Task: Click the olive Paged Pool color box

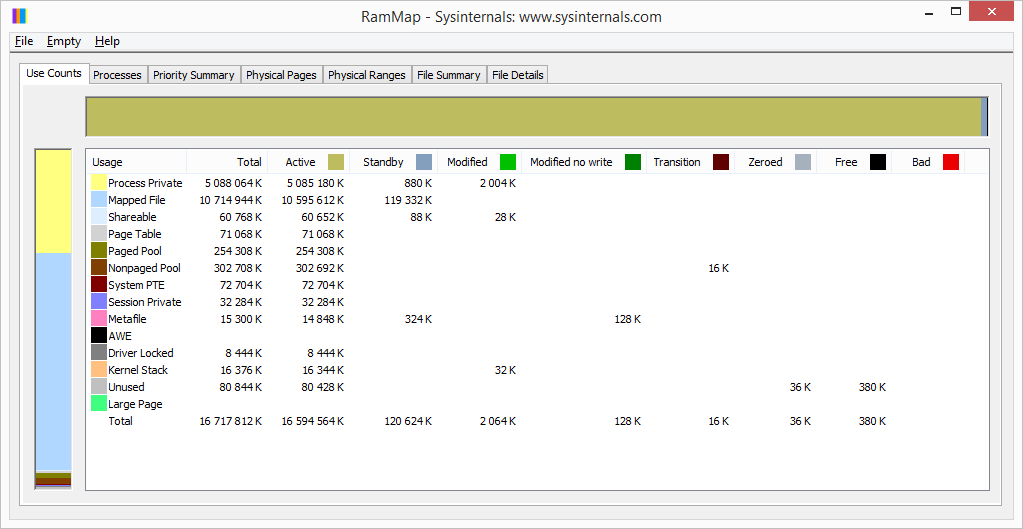Action: click(x=99, y=250)
